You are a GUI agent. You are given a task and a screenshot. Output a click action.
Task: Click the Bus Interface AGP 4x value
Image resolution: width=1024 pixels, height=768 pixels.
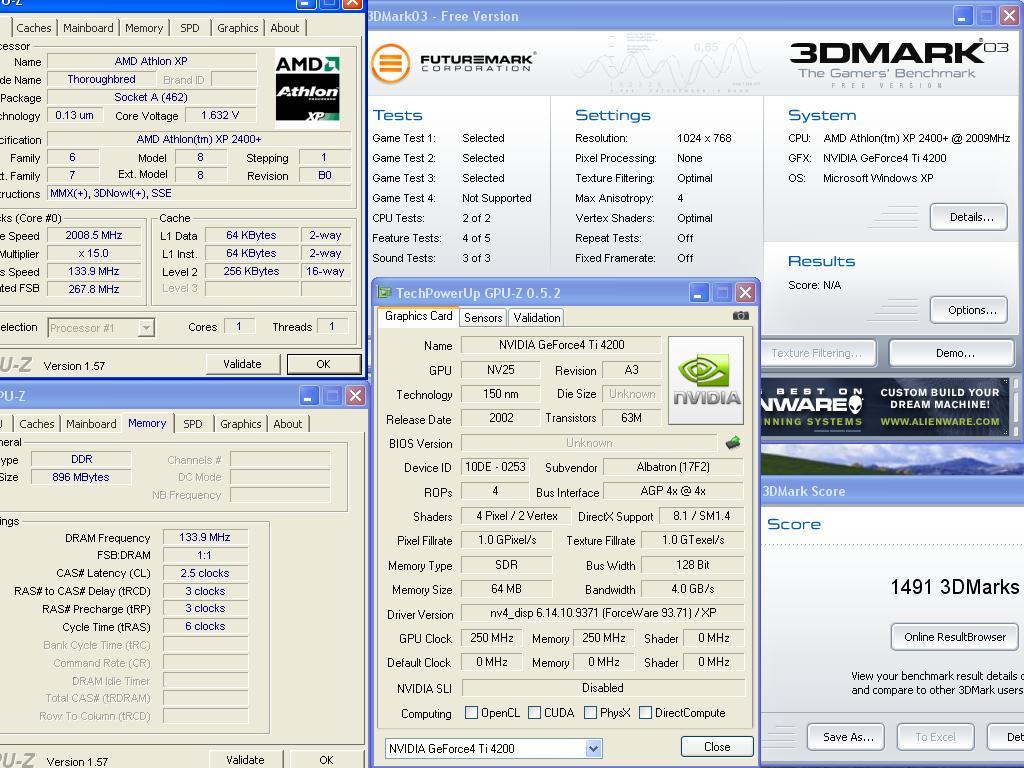(x=673, y=491)
